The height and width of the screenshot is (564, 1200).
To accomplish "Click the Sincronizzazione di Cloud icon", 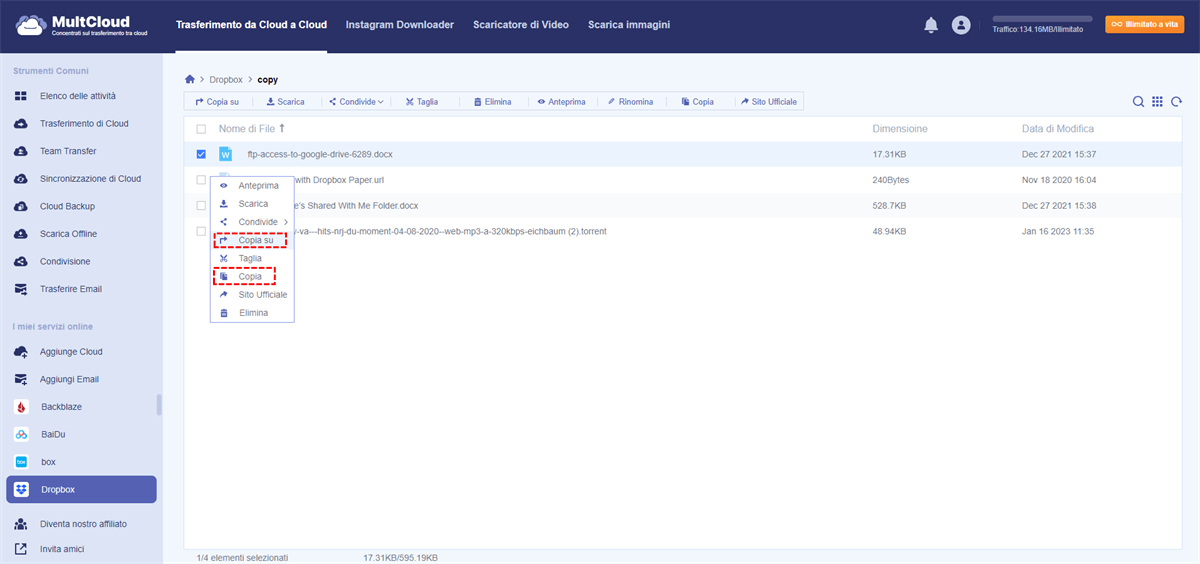I will click(x=21, y=179).
